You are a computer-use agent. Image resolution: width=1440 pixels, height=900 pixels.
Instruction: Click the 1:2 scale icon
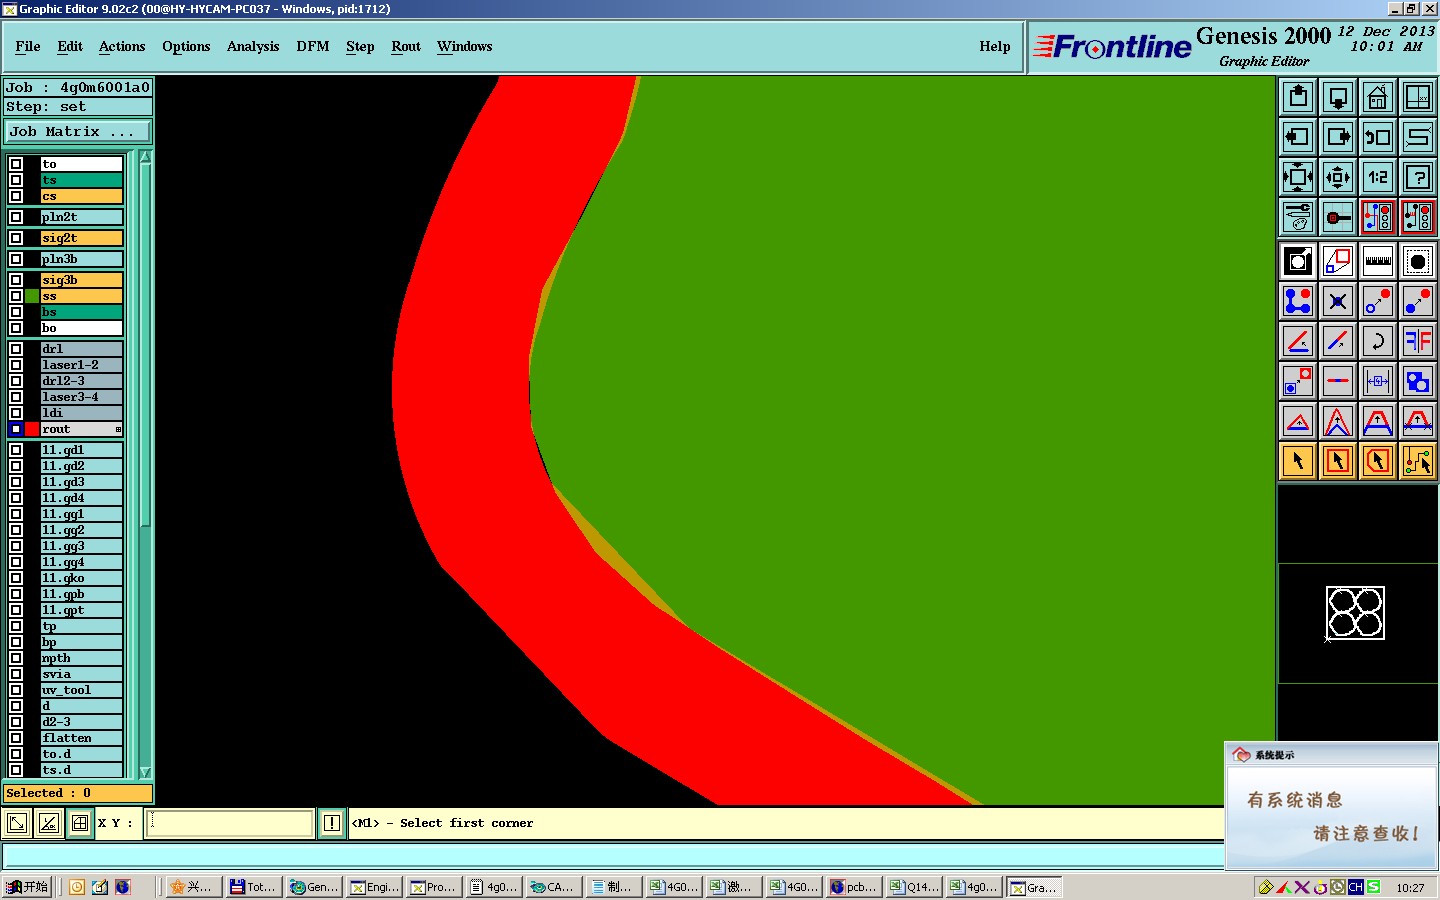click(1378, 177)
